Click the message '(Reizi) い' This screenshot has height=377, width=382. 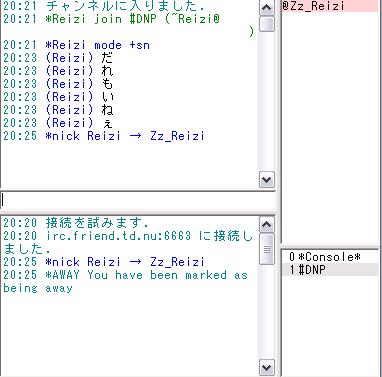coord(58,97)
